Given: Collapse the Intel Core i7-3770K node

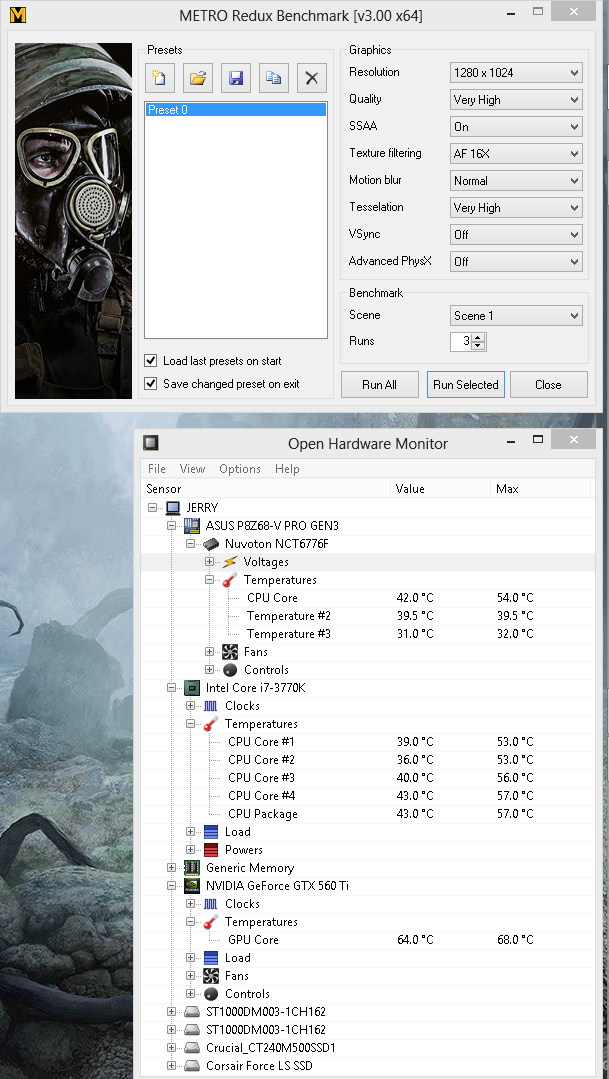Looking at the screenshot, I should pos(171,687).
